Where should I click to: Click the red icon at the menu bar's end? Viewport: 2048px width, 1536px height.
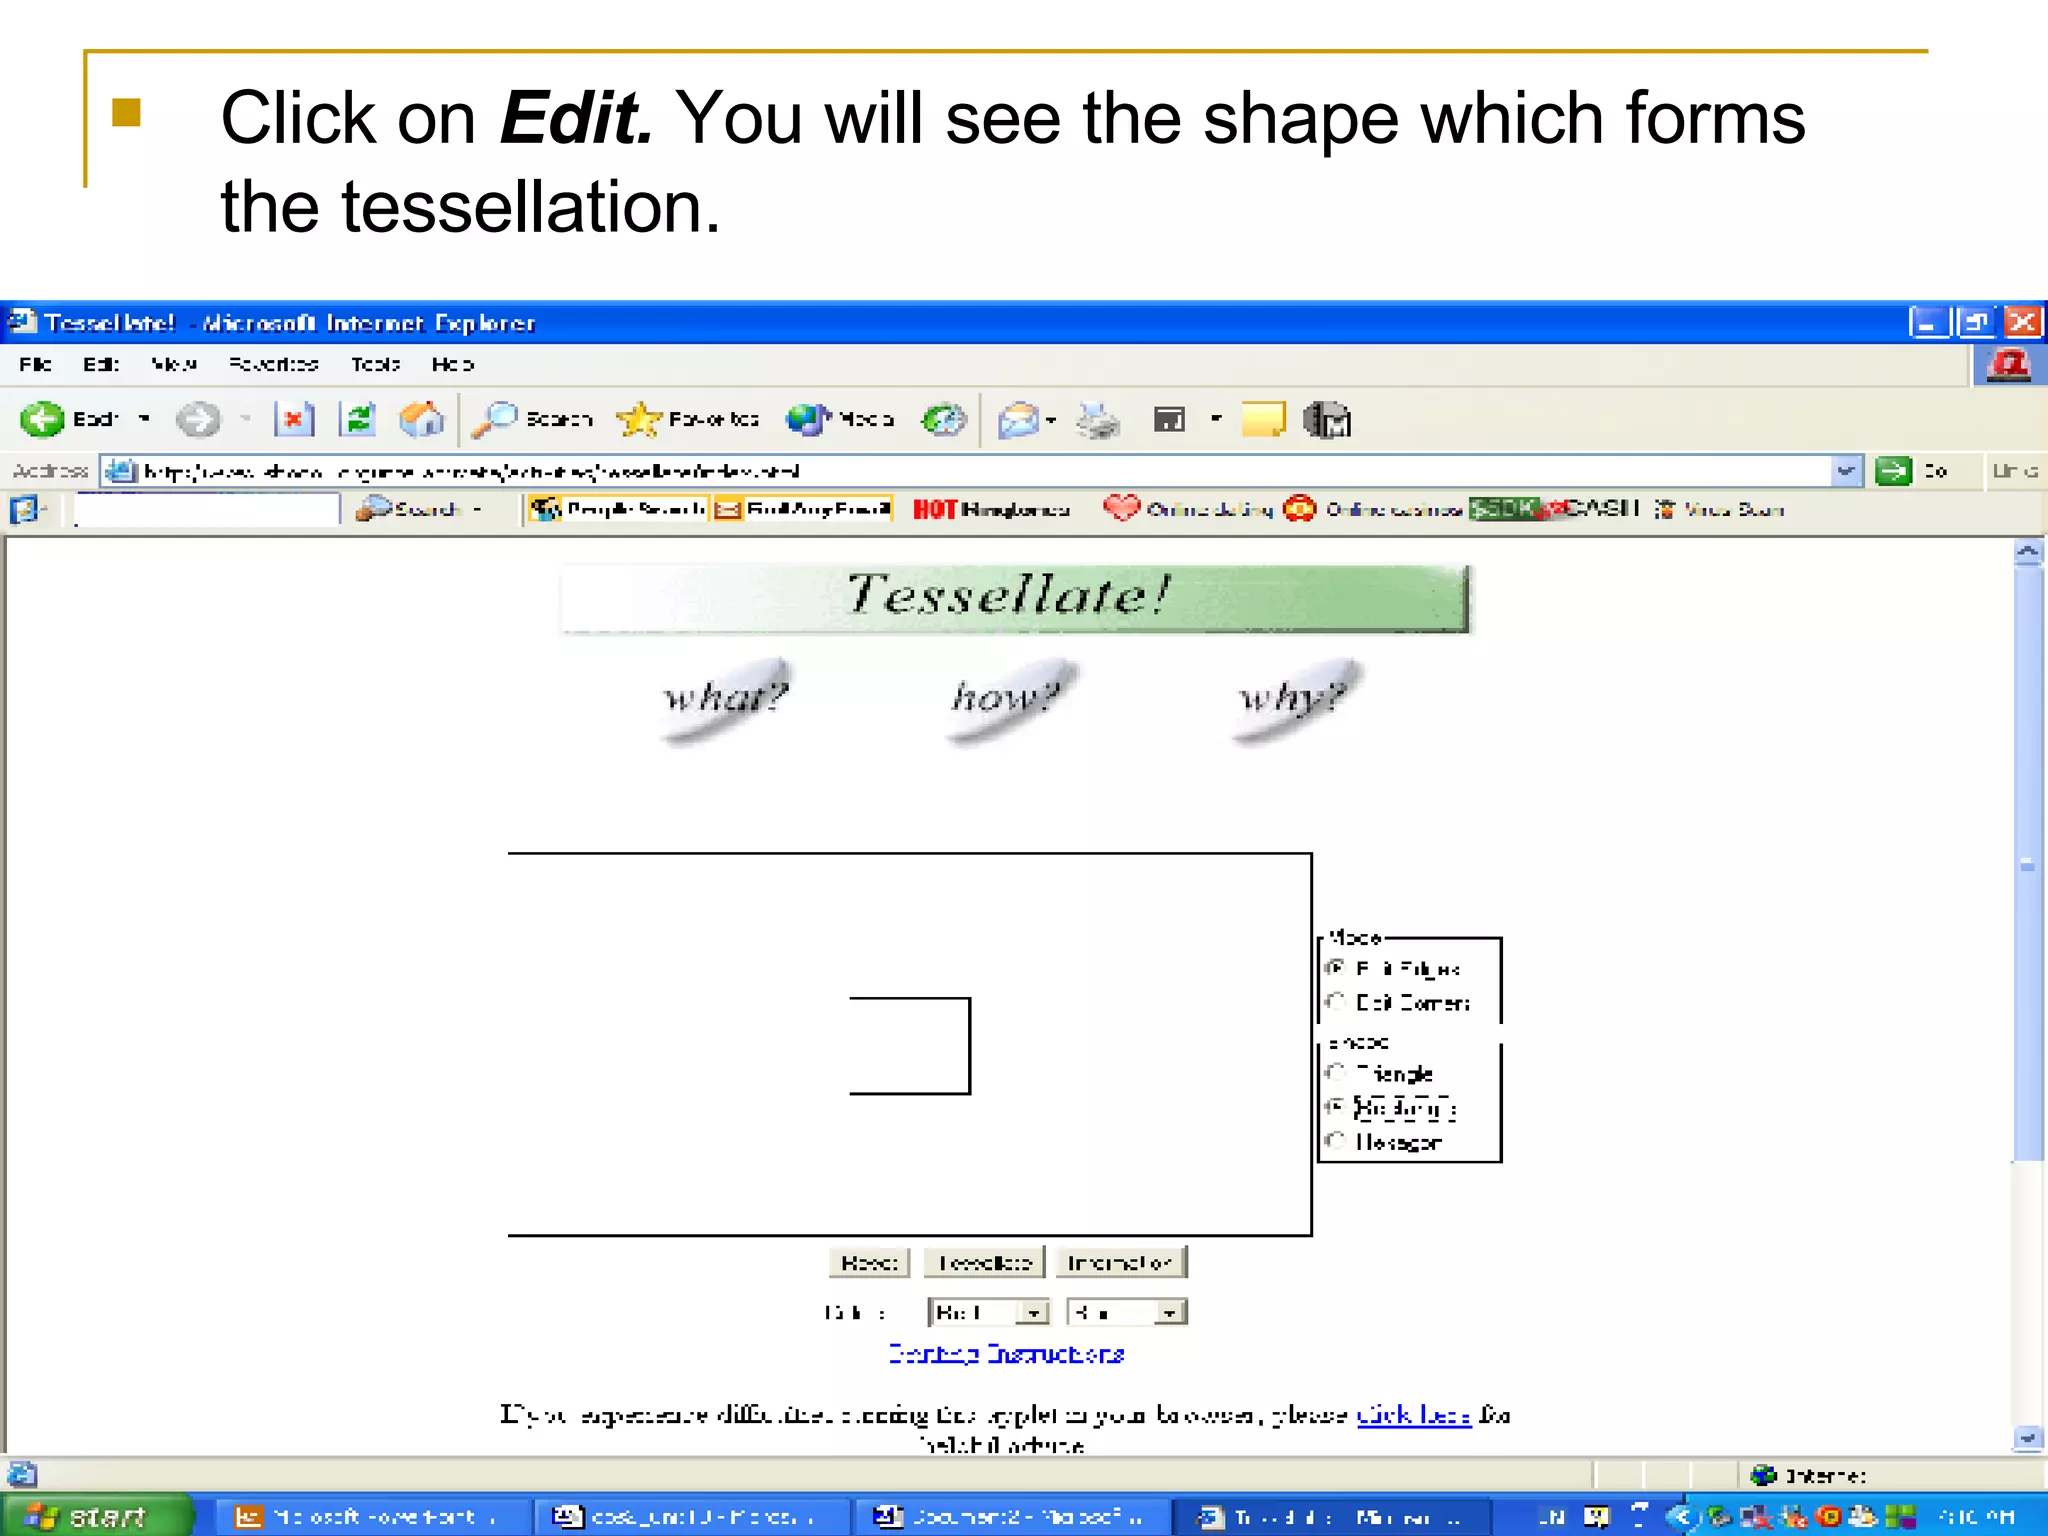coord(2010,366)
